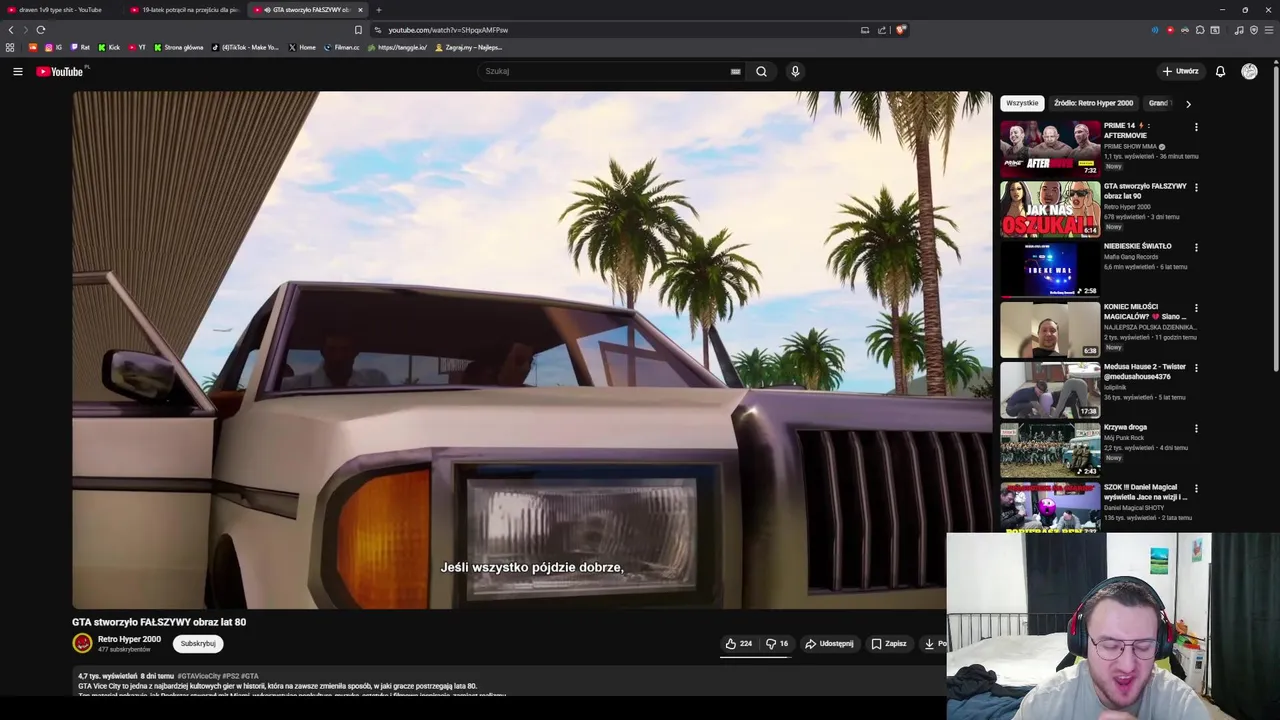The height and width of the screenshot is (720, 1280).
Task: Open PRIME 14 AFTERMOVIE video thumbnail
Action: pyautogui.click(x=1050, y=148)
